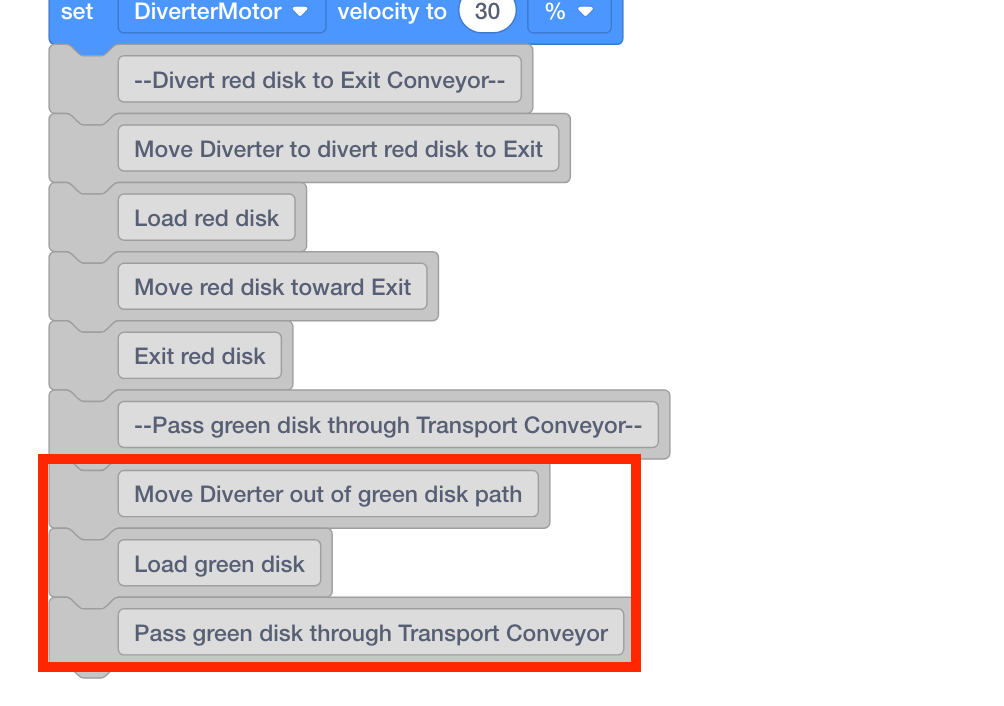1004x706 pixels.
Task: Edit the 'Load green disk' comment text
Action: coord(219,564)
